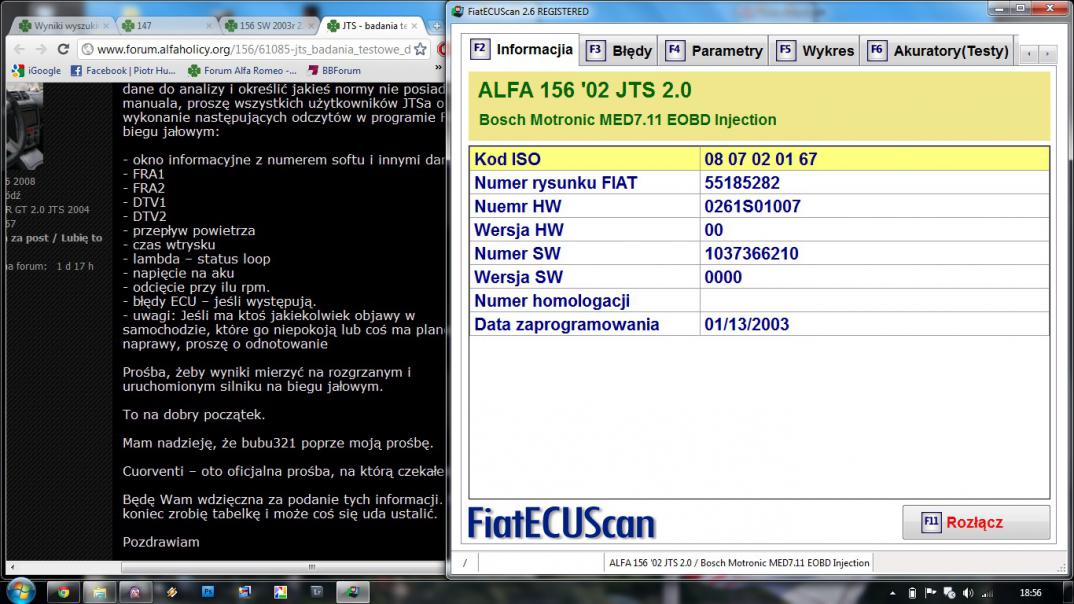This screenshot has height=604, width=1074.
Task: Open Windows Explorer from the taskbar
Action: pos(99,592)
